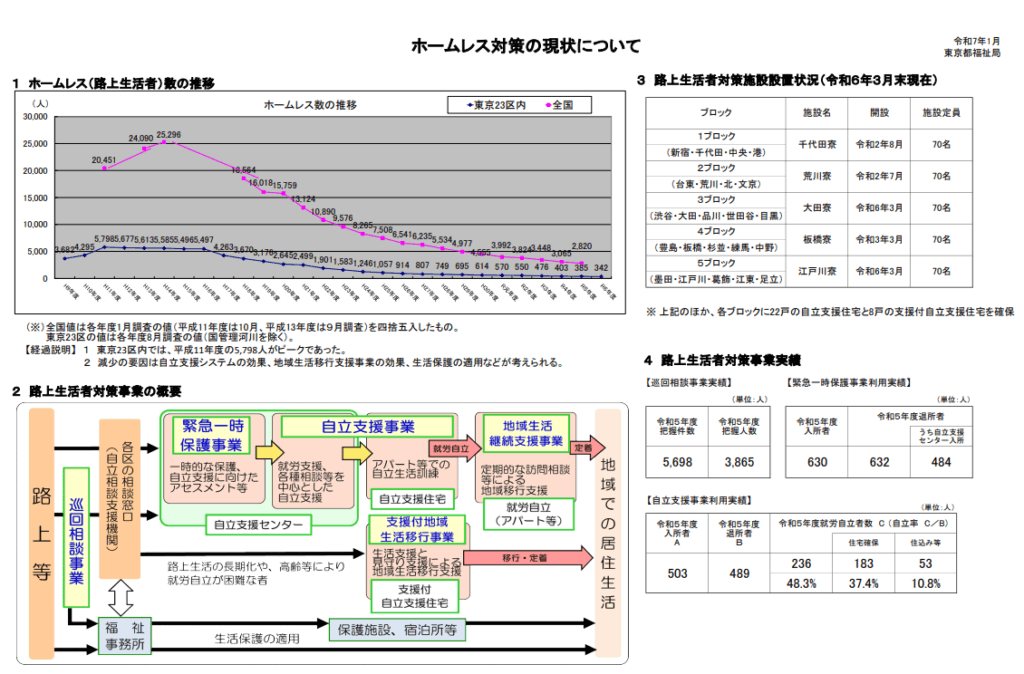
Task: Click the 就労自立(アパート等) box
Action: (528, 514)
